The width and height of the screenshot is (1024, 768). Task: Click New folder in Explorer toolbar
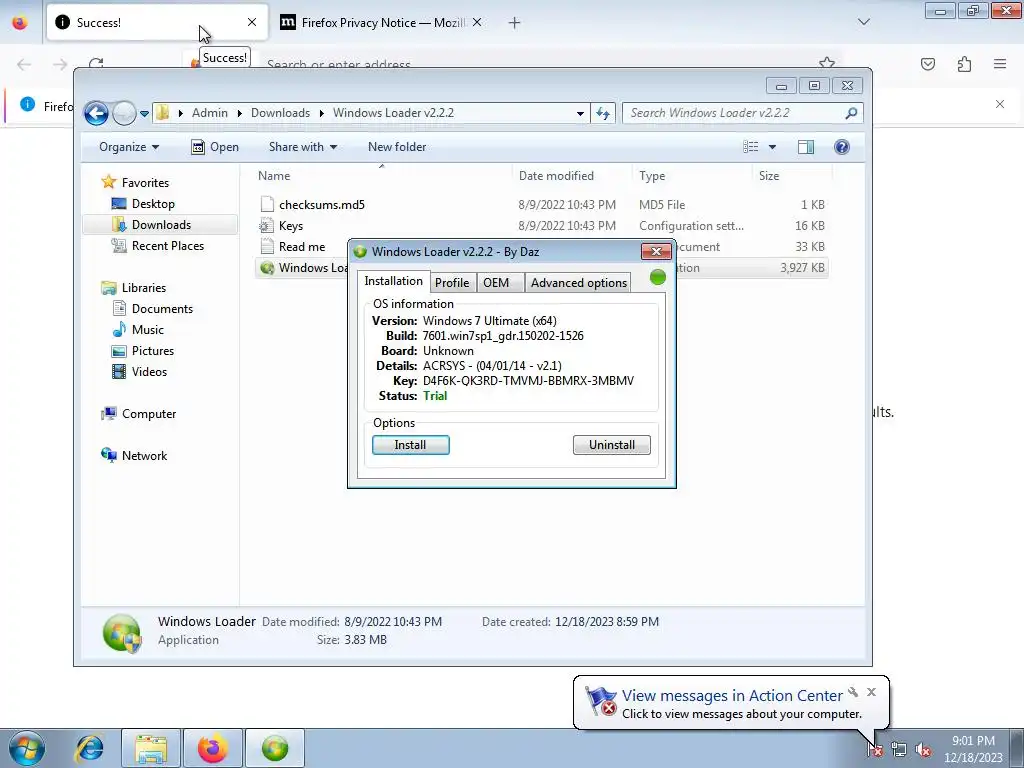coord(397,147)
